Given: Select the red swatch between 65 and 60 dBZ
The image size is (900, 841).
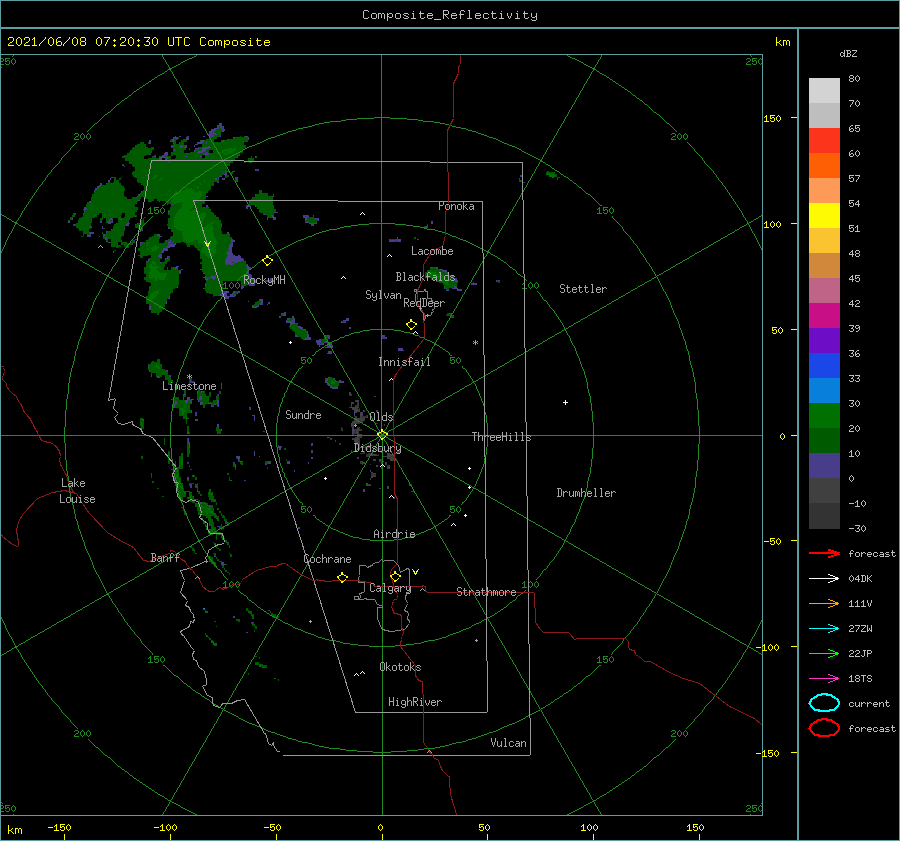Looking at the screenshot, I should [x=824, y=141].
